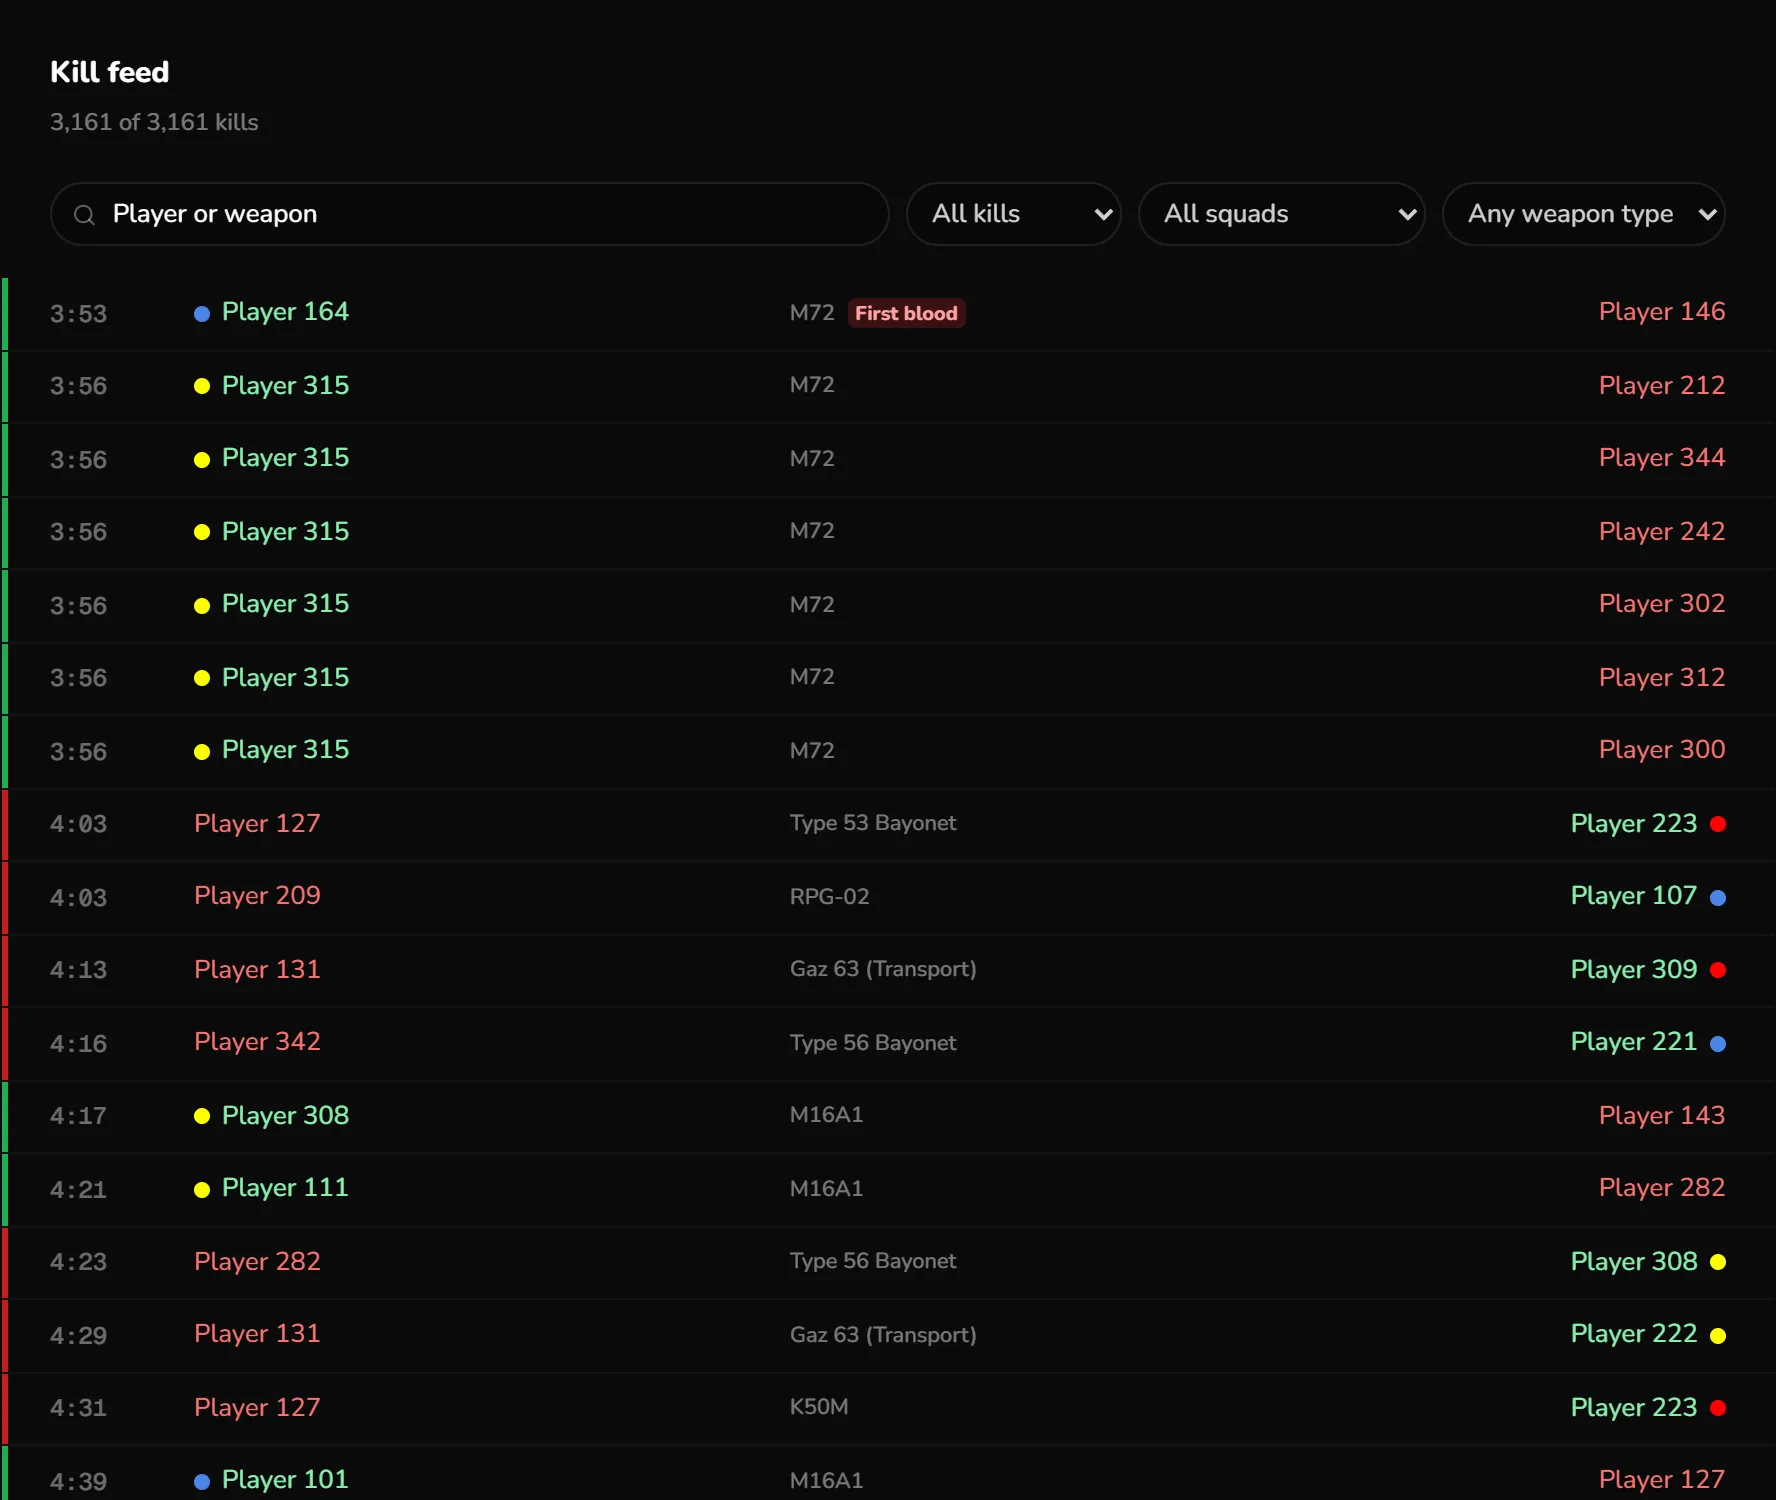This screenshot has width=1776, height=1500.
Task: Open victim Player 282 at 4:21
Action: (x=1662, y=1188)
